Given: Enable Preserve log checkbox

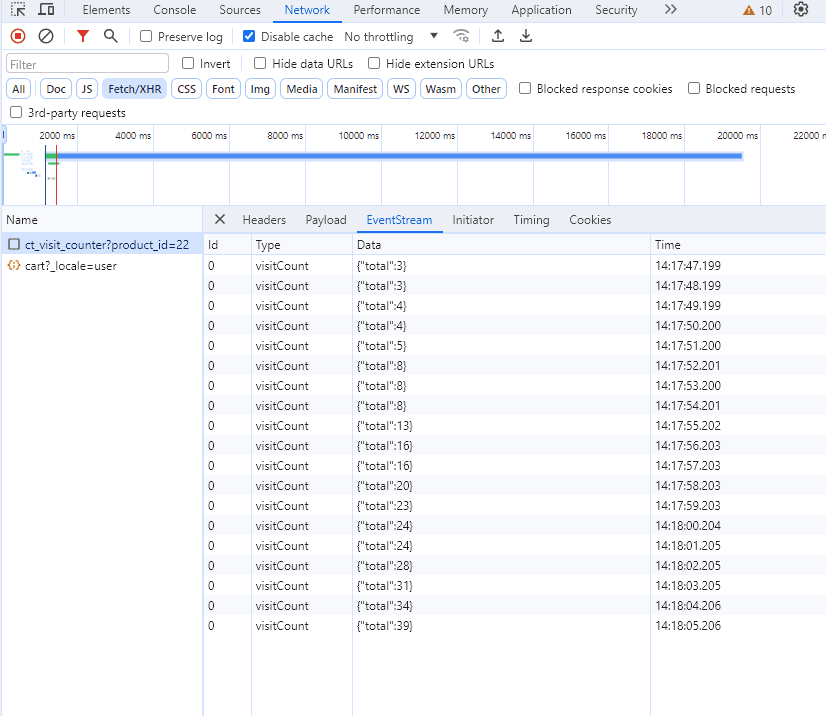Looking at the screenshot, I should point(146,36).
